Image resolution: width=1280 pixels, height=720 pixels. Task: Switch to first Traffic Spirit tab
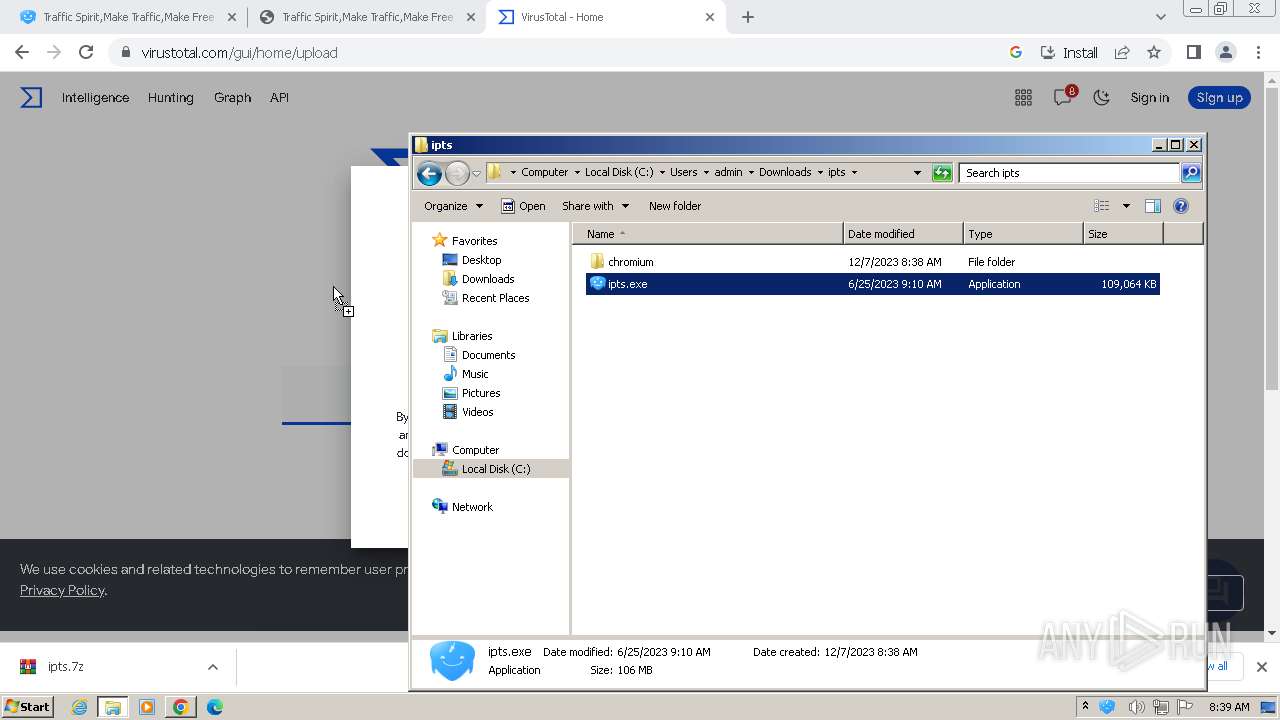tap(128, 17)
